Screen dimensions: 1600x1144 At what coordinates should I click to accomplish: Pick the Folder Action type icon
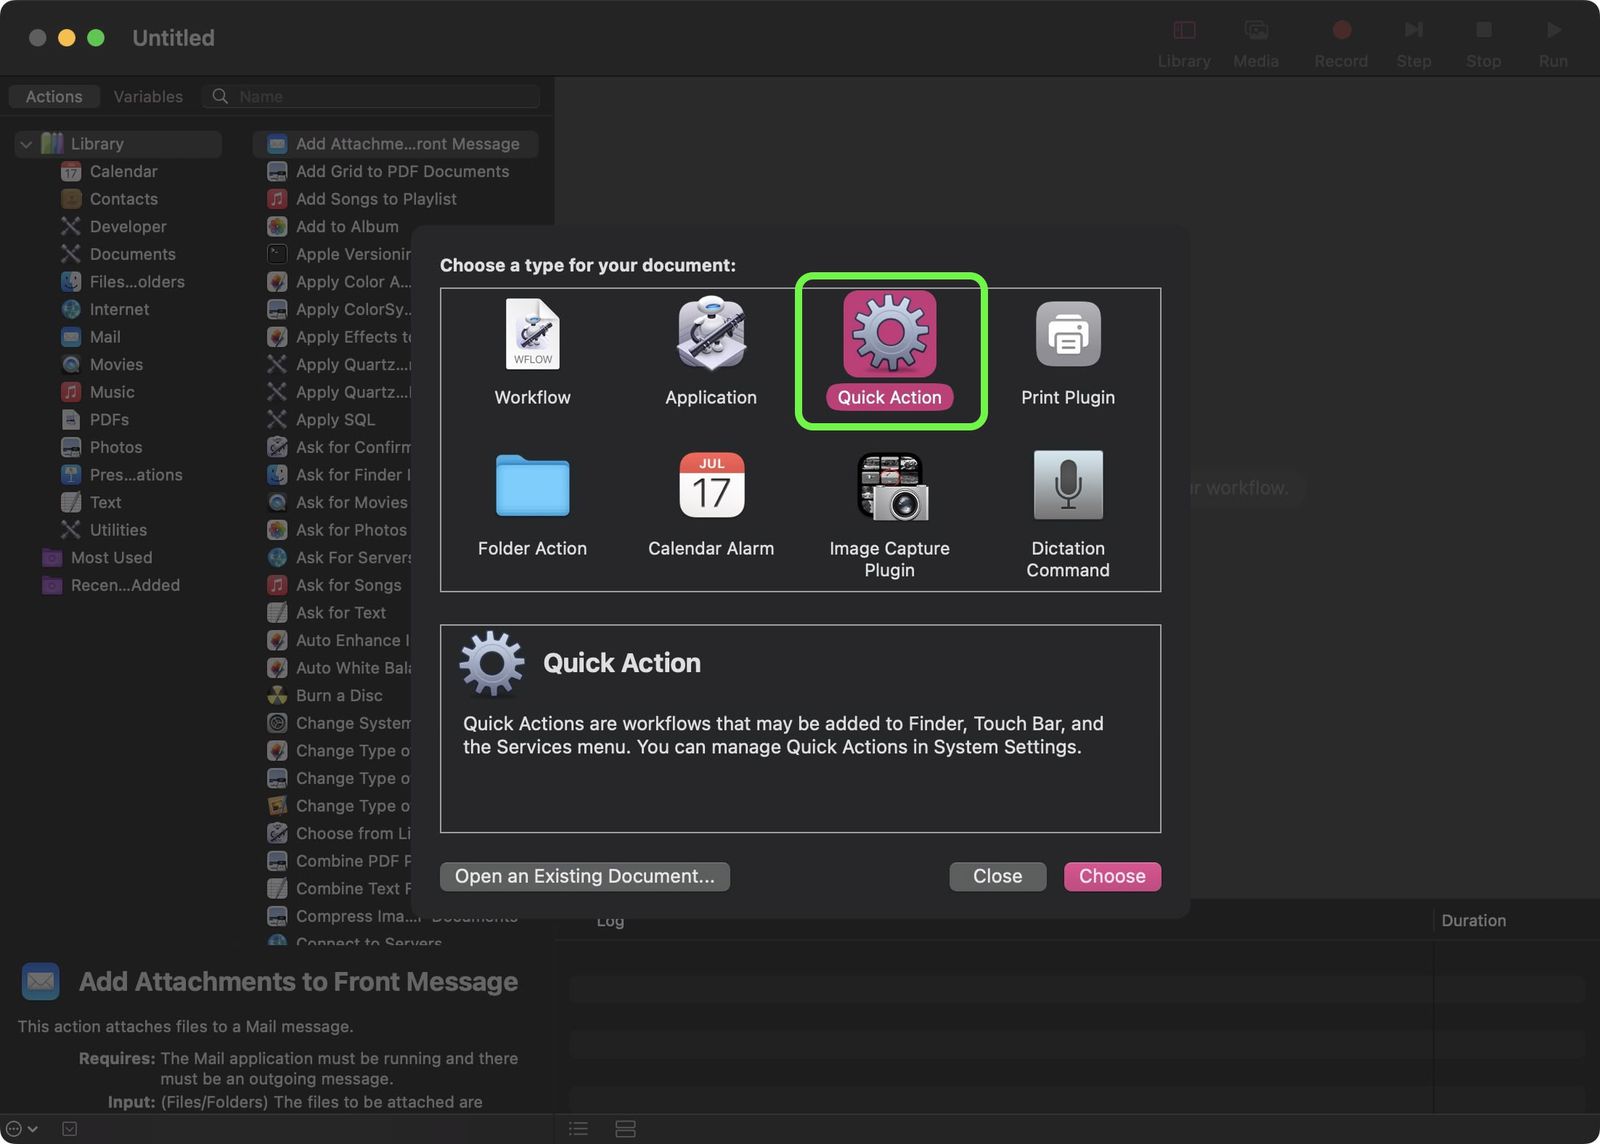tap(532, 486)
